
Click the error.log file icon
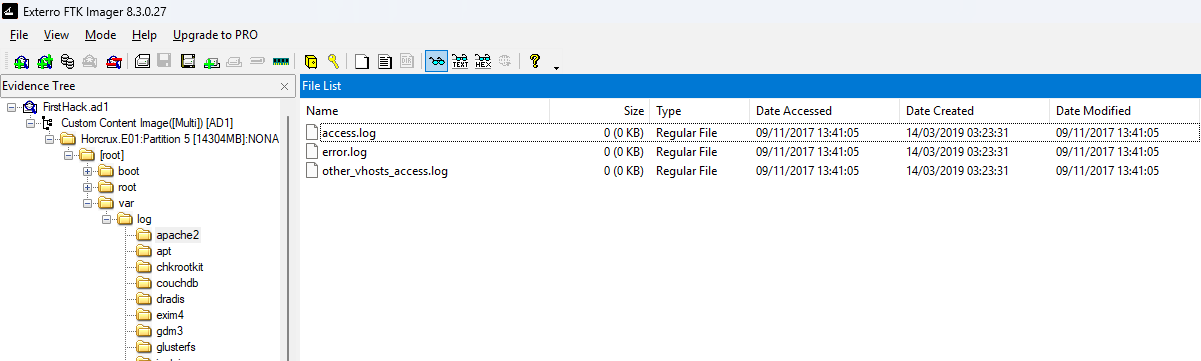(x=311, y=152)
